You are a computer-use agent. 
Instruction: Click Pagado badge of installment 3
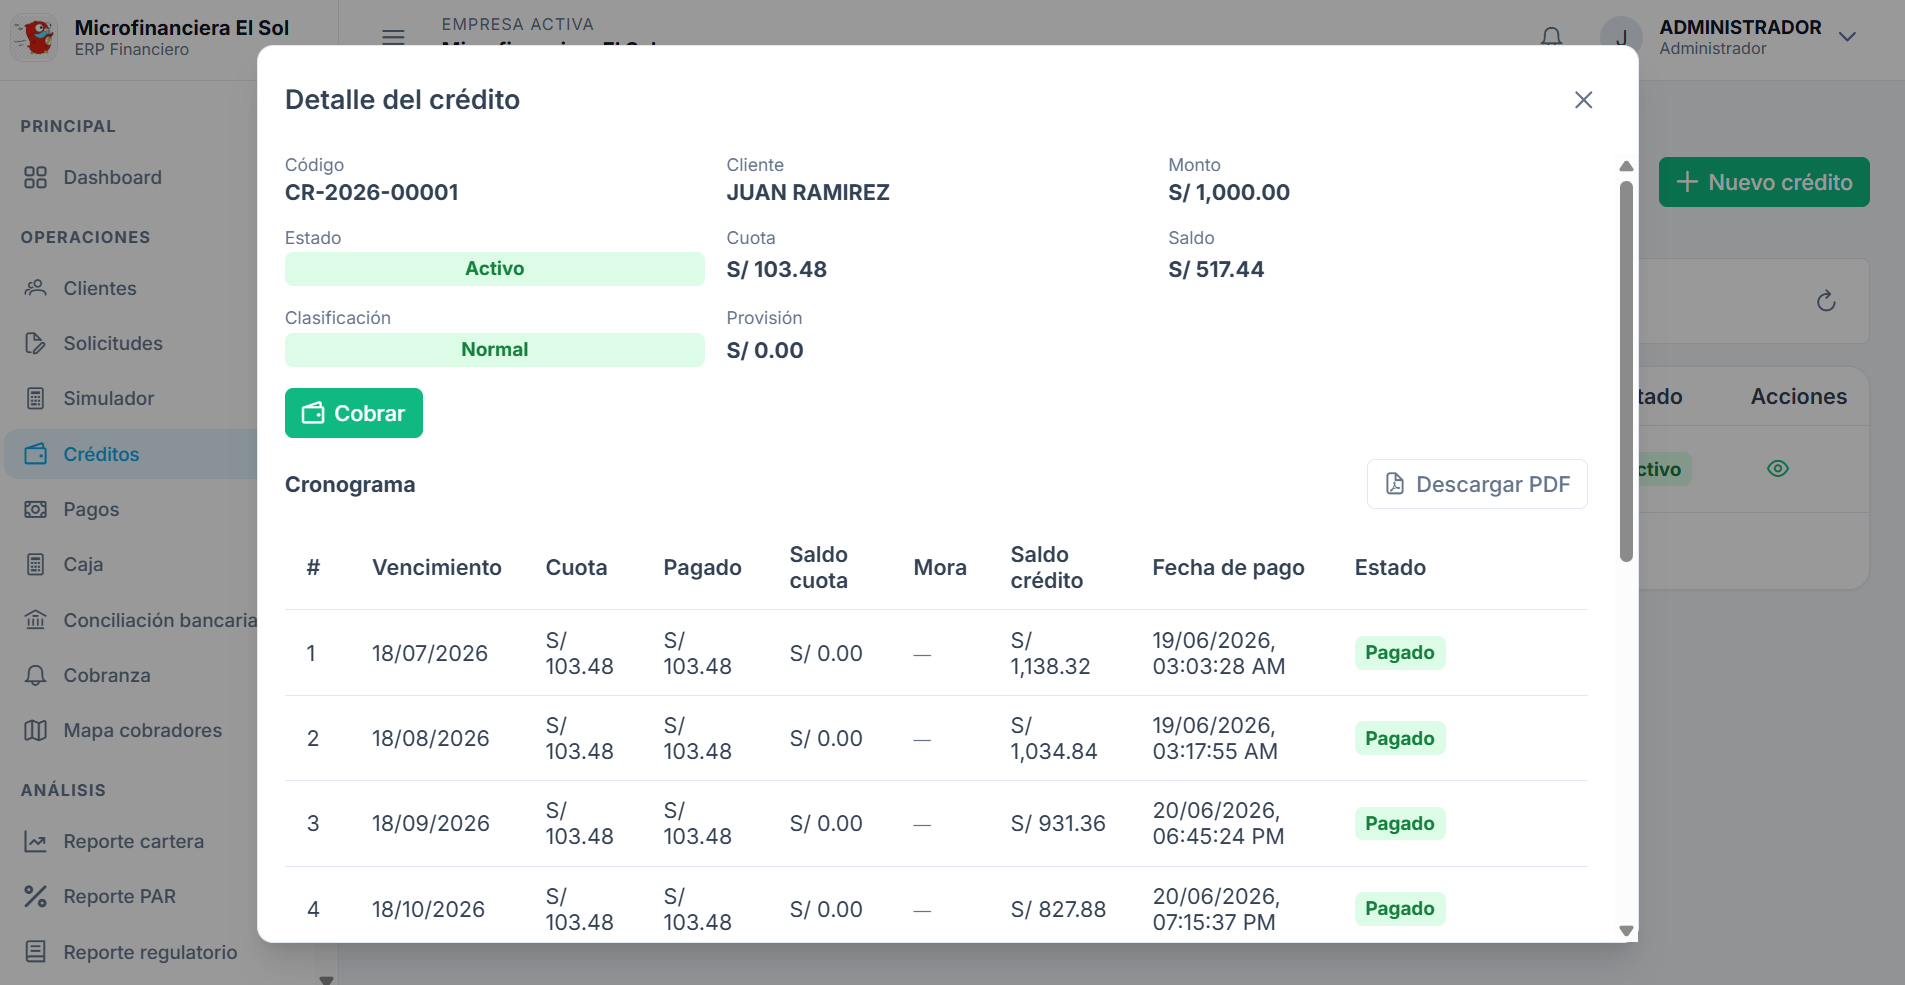pyautogui.click(x=1400, y=823)
